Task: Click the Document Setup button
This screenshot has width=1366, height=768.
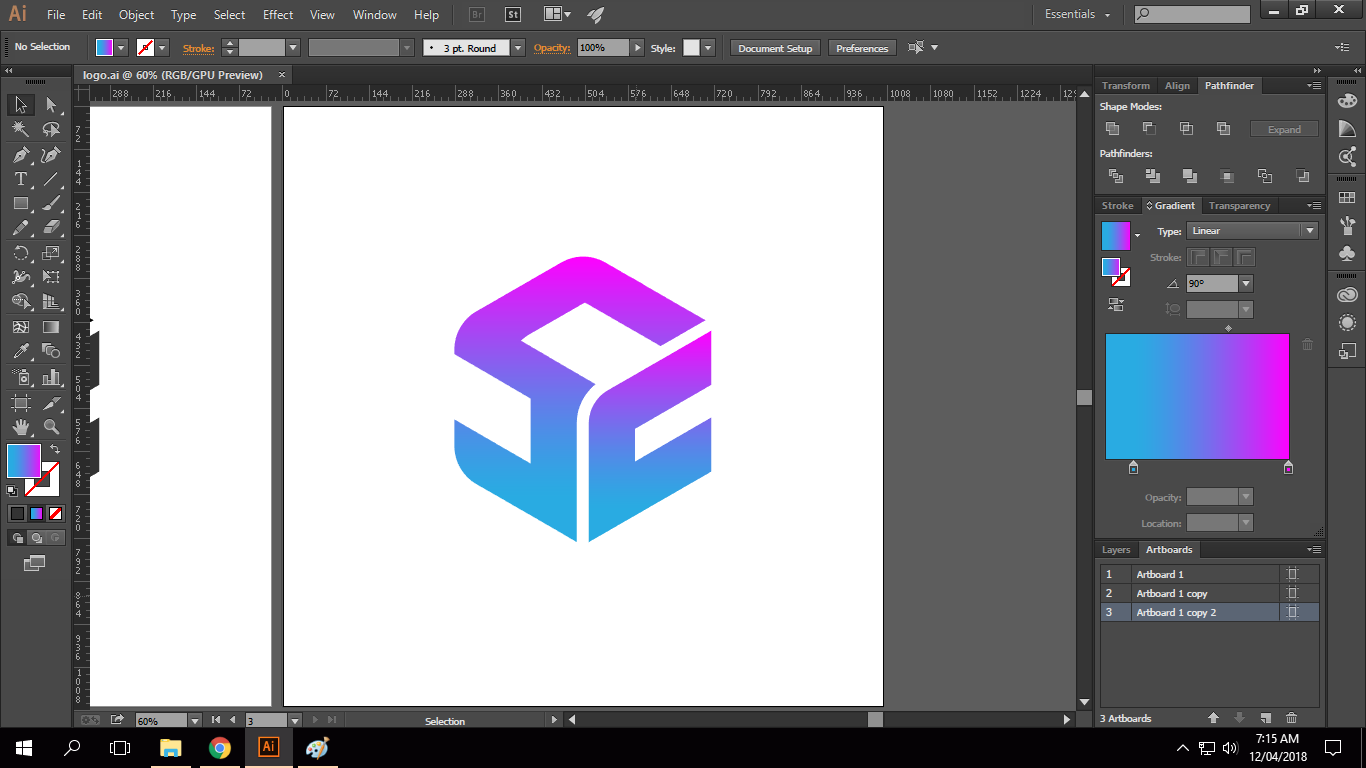Action: click(x=775, y=48)
